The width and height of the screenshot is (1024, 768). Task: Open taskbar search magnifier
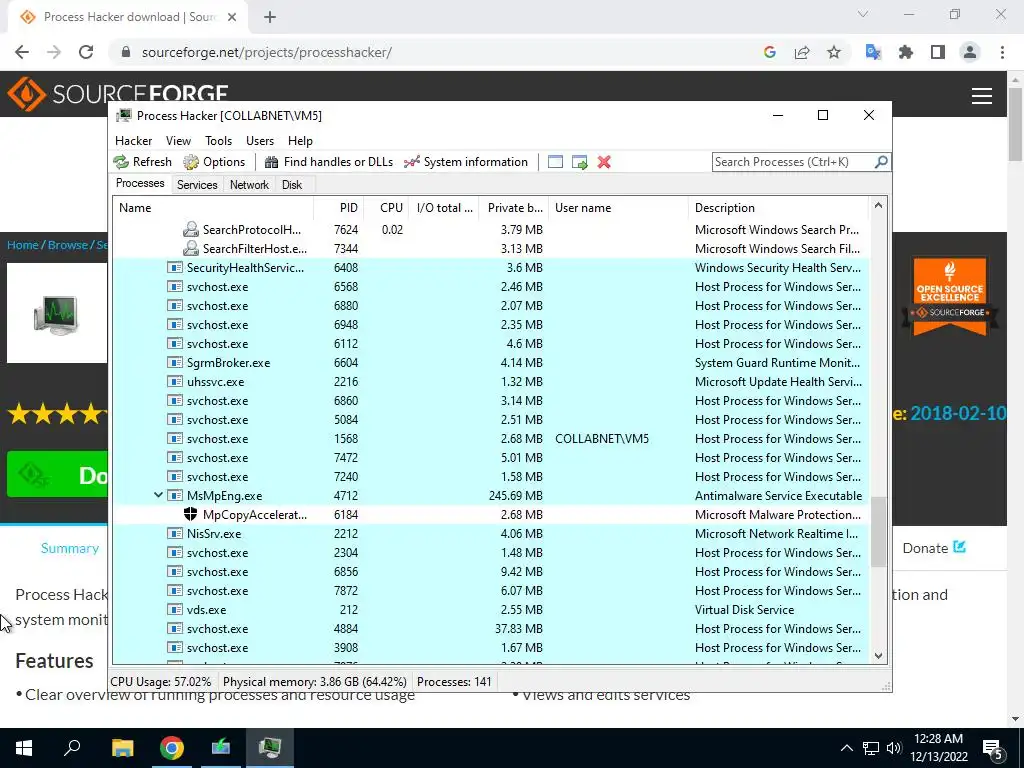click(72, 747)
